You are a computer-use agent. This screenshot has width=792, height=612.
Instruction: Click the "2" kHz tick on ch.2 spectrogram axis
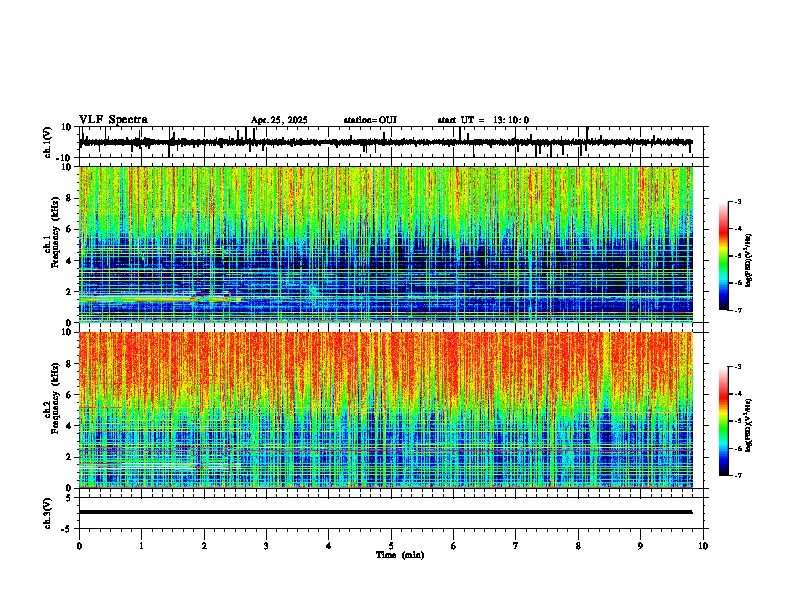tap(69, 457)
